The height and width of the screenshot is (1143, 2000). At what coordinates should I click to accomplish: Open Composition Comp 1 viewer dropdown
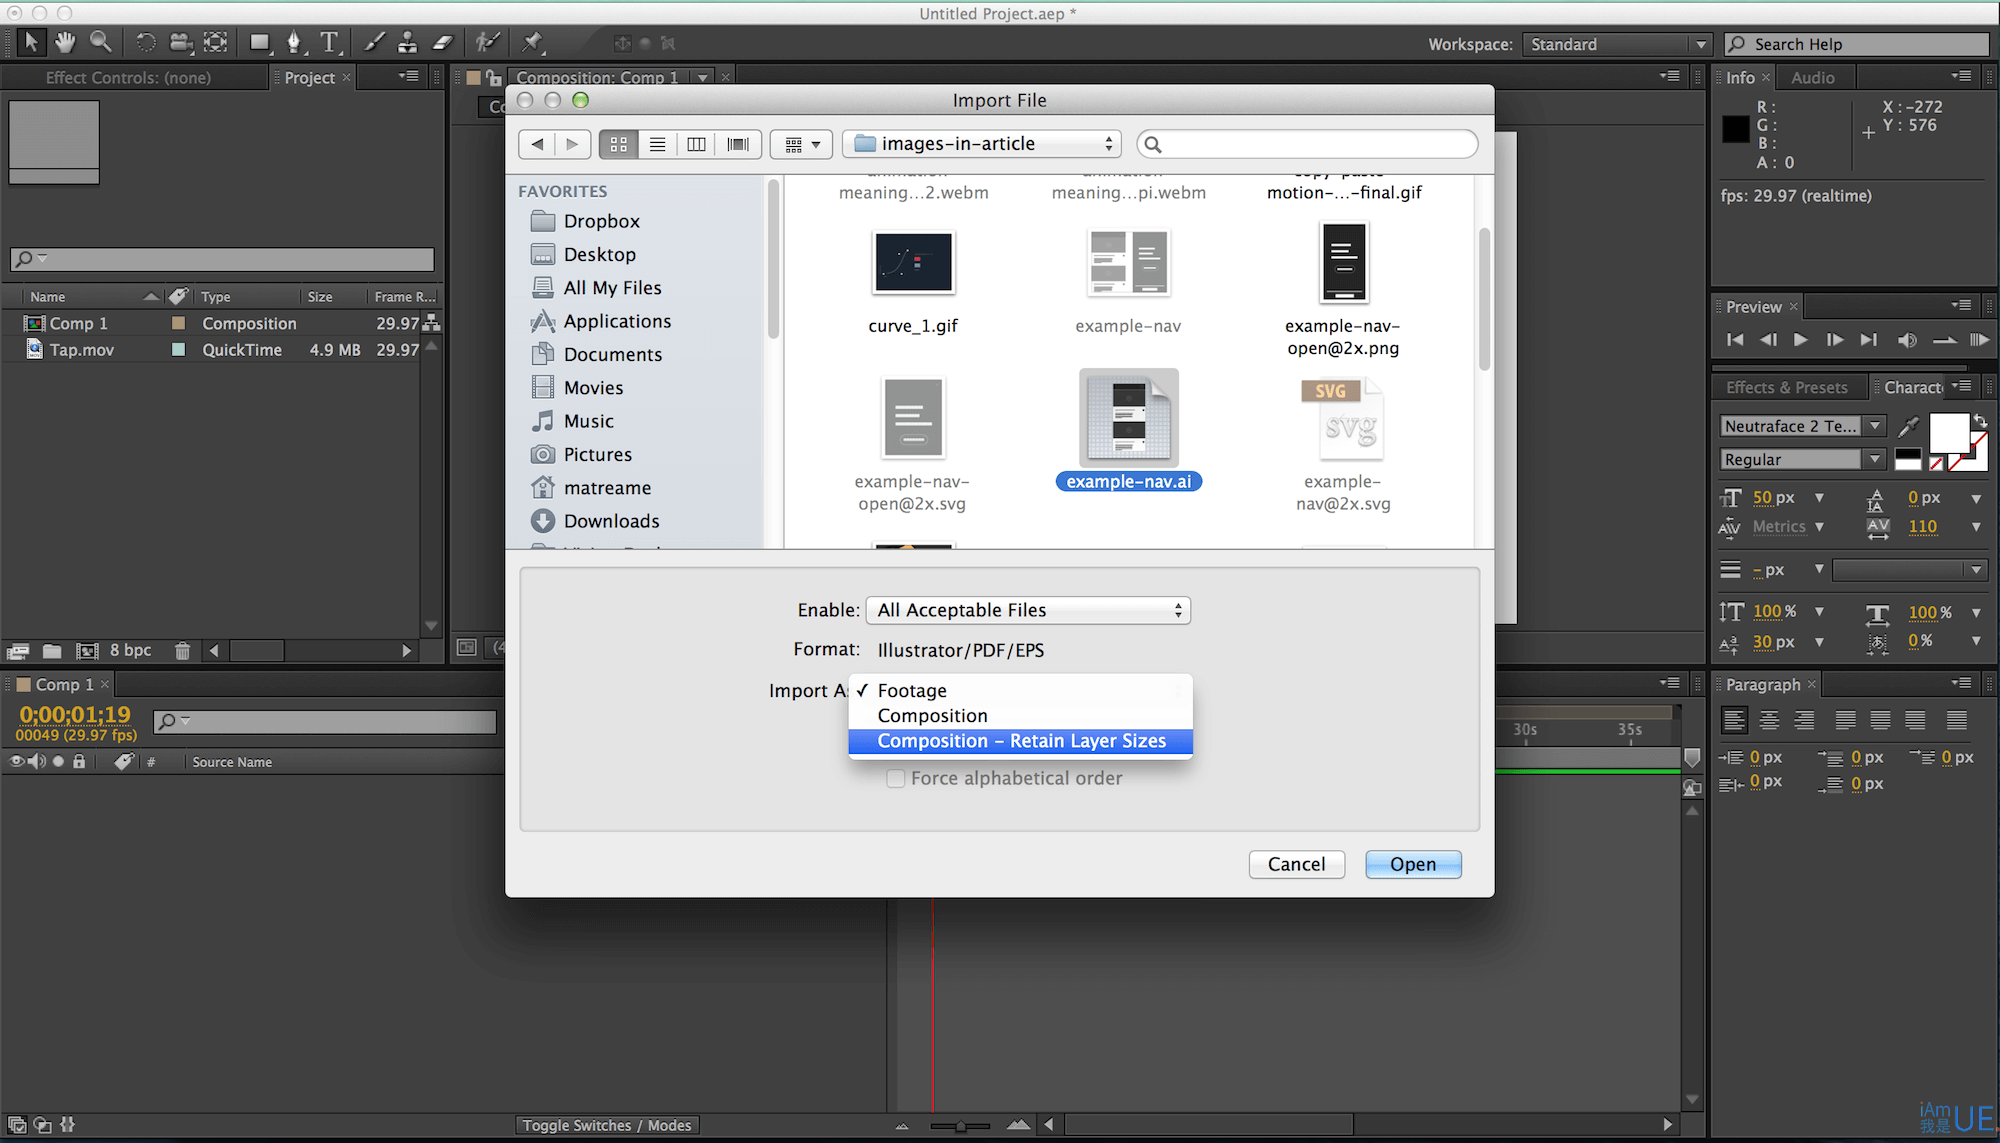703,77
